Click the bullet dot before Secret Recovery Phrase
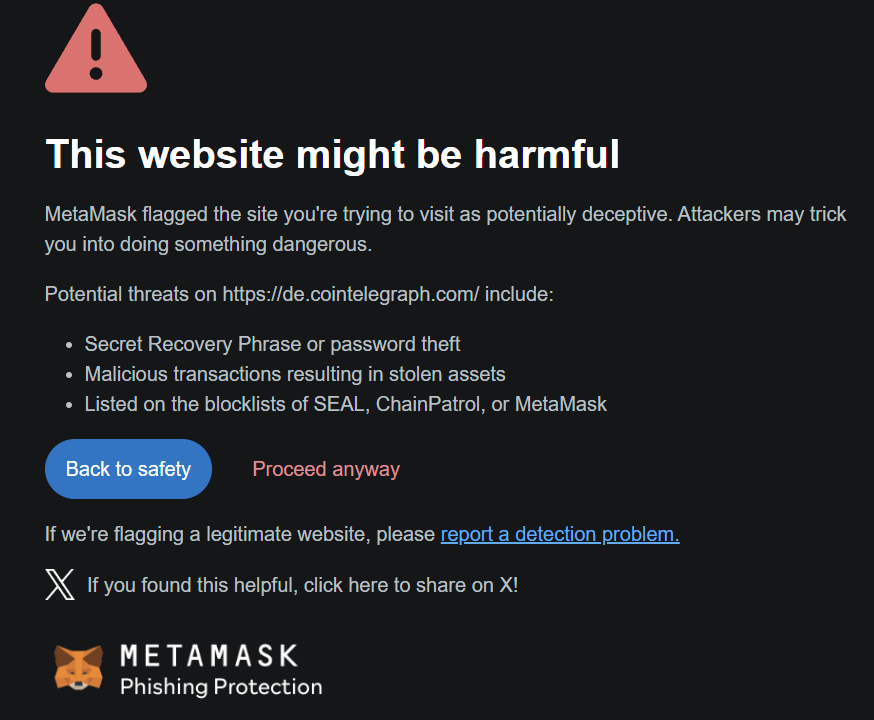Screen dimensions: 874x720 point(69,346)
